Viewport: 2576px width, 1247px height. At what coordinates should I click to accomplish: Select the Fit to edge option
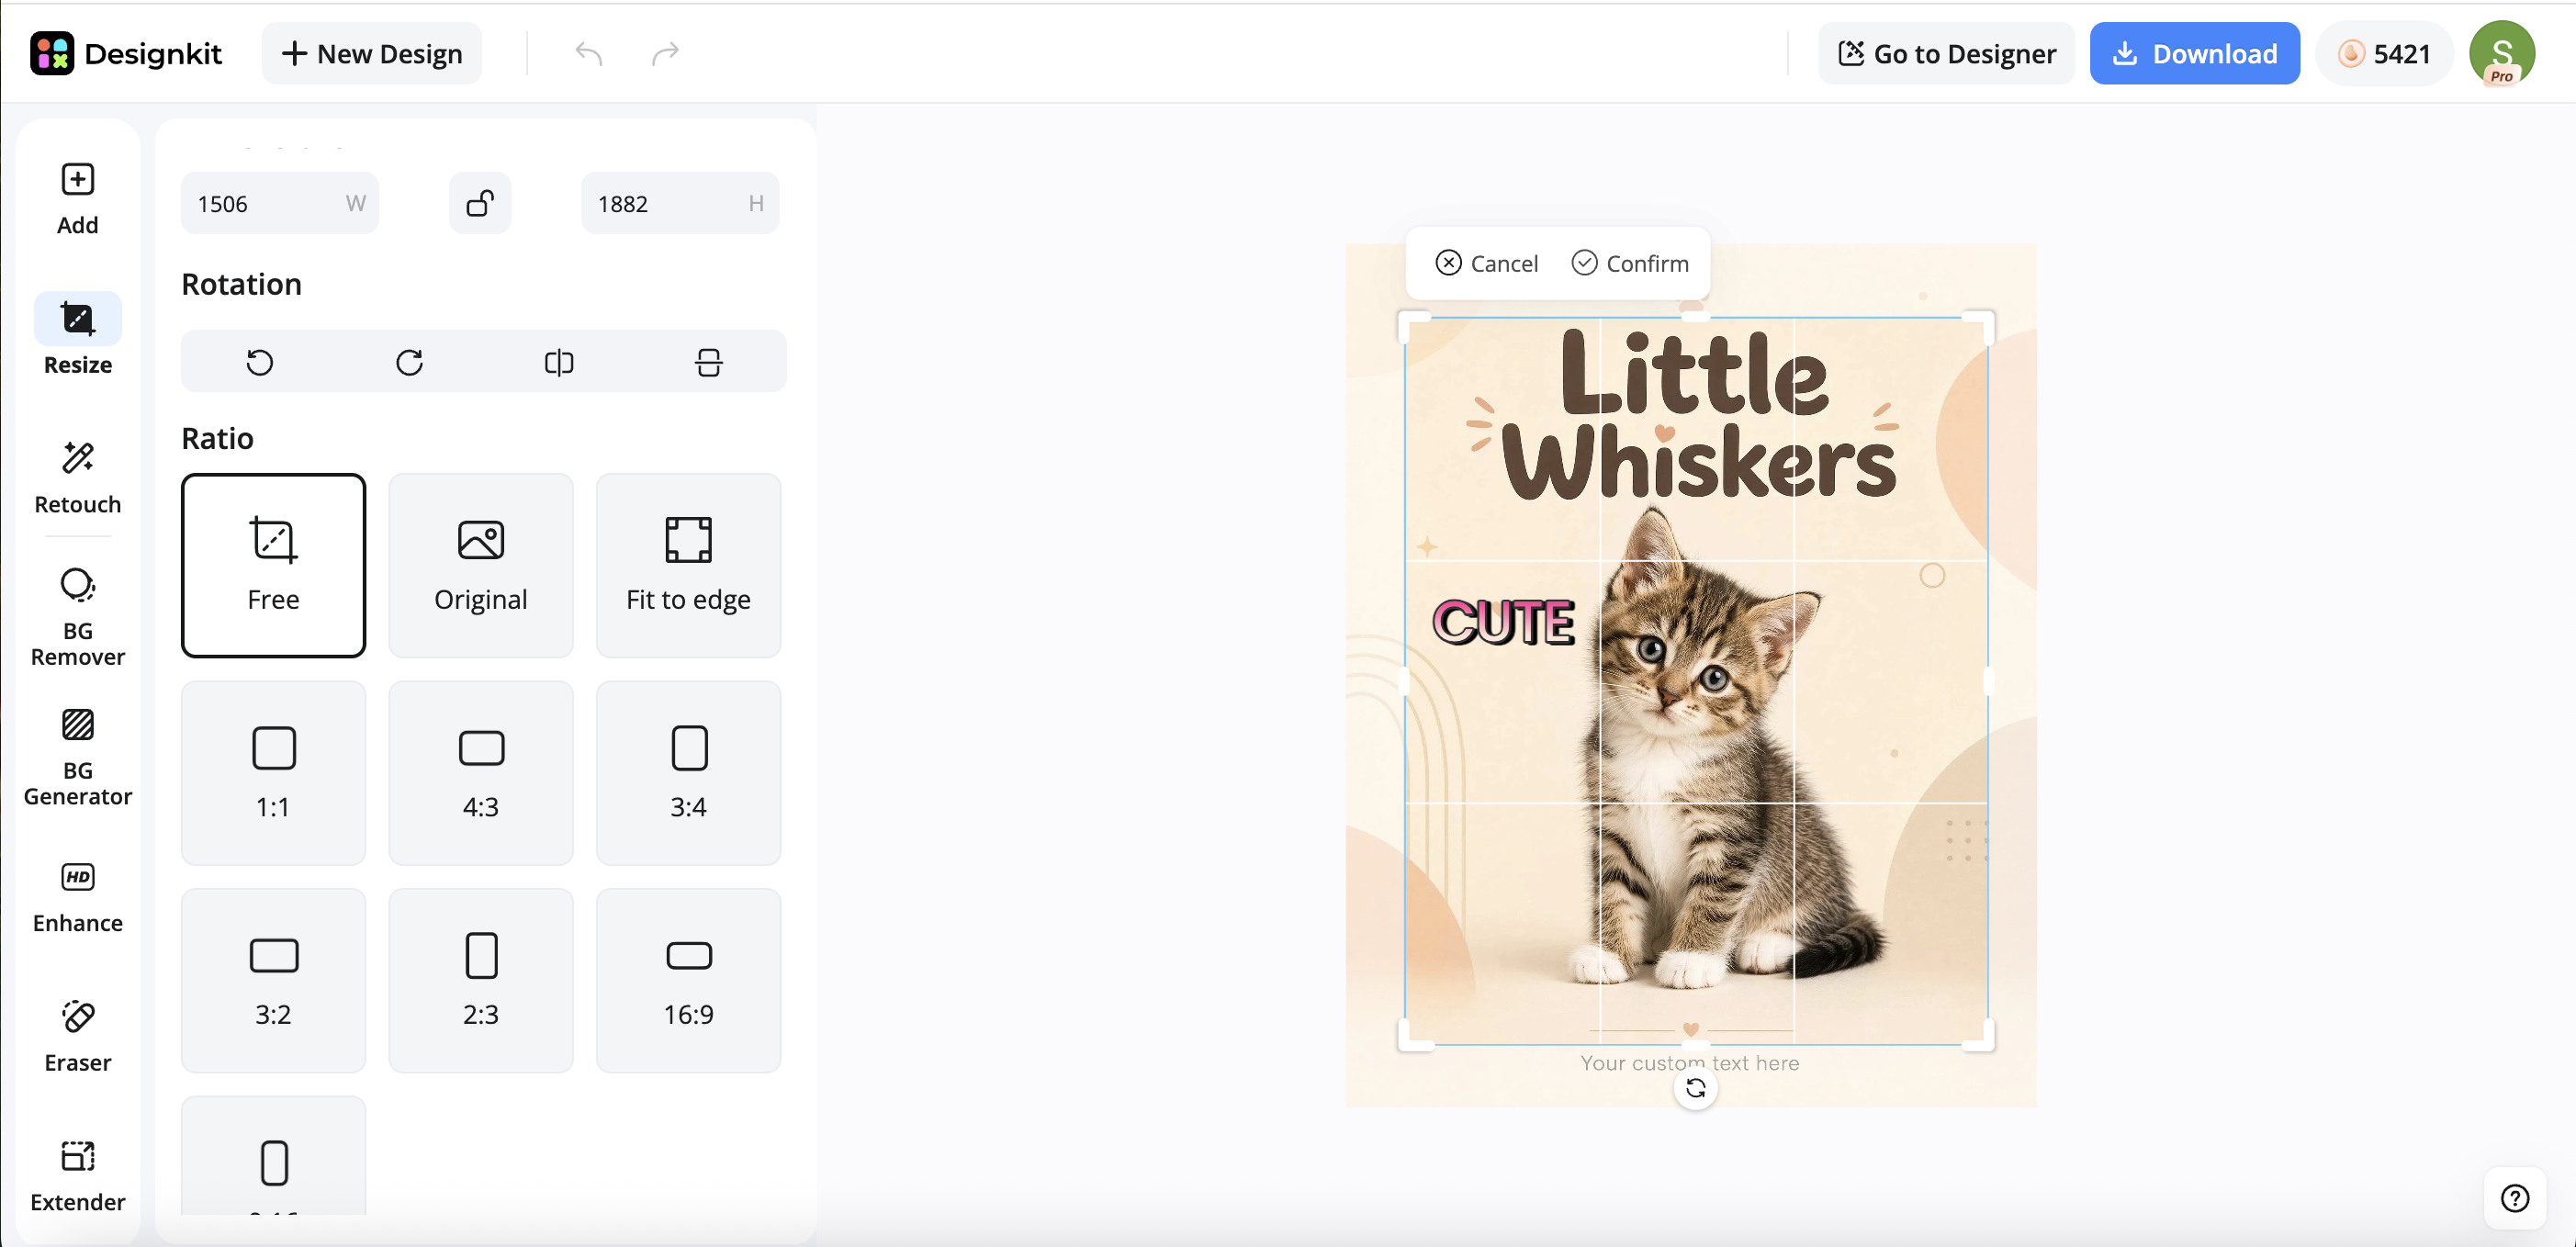pyautogui.click(x=689, y=565)
